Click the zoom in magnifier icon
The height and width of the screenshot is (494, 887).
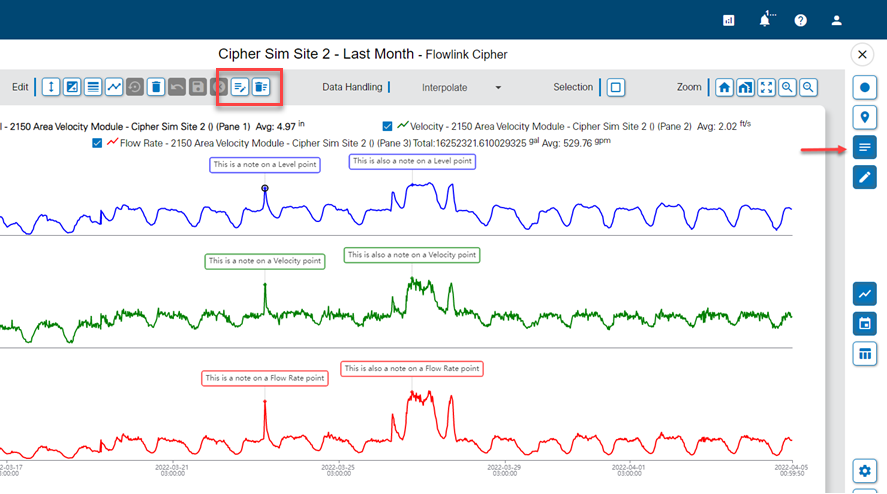pos(787,88)
